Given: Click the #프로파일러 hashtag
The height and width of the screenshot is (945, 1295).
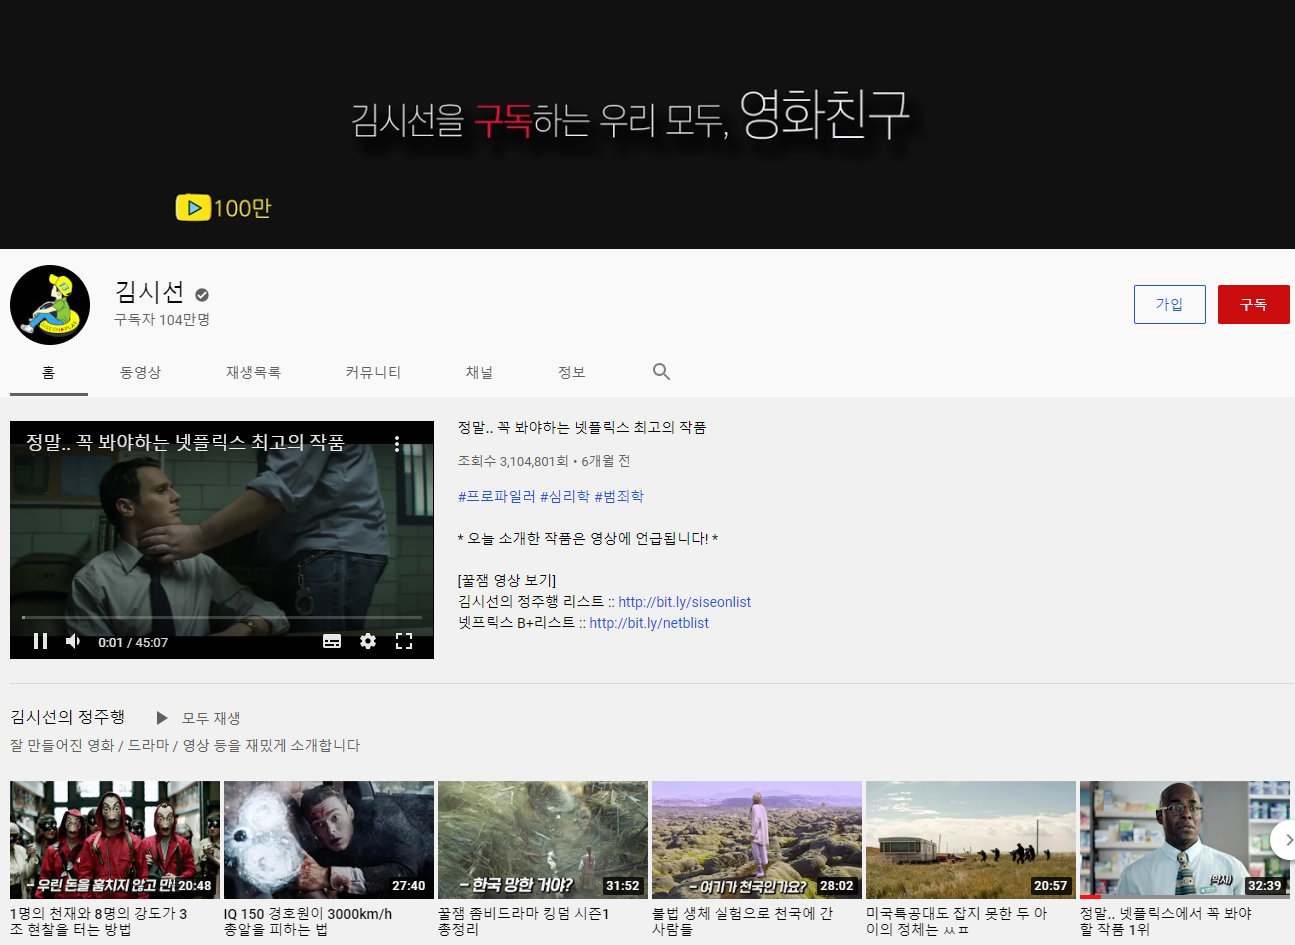Looking at the screenshot, I should [497, 496].
